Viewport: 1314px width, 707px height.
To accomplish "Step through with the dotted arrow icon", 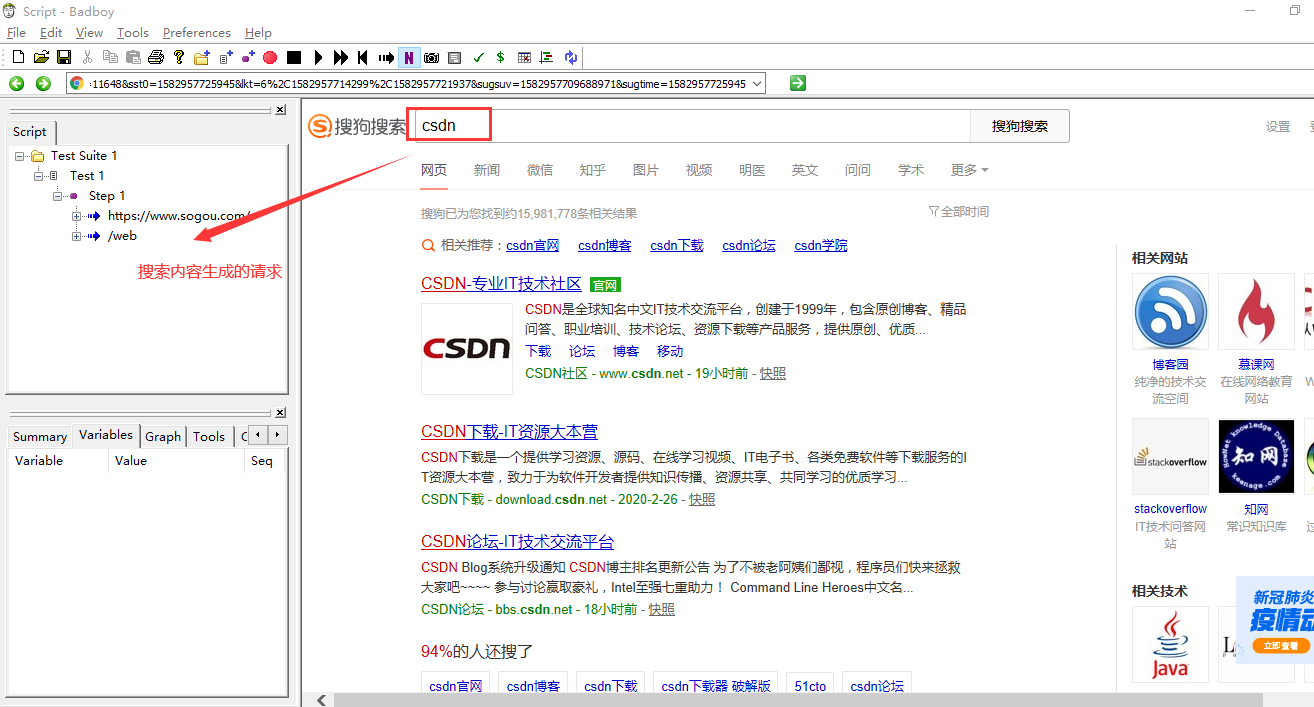I will pos(386,57).
